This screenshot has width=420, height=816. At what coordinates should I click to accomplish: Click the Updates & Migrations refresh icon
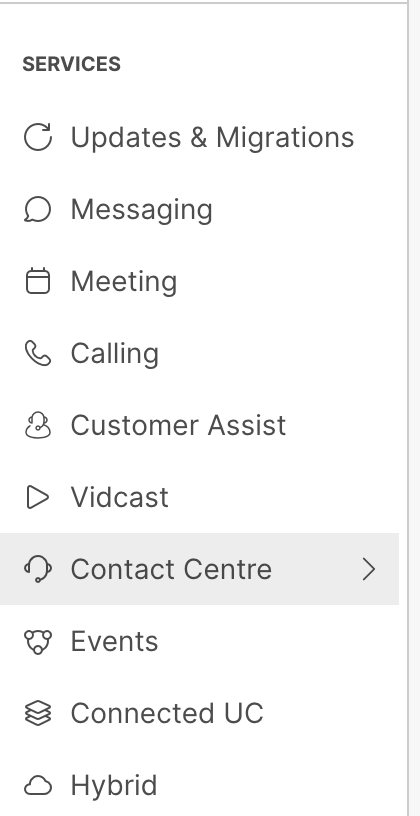point(38,137)
